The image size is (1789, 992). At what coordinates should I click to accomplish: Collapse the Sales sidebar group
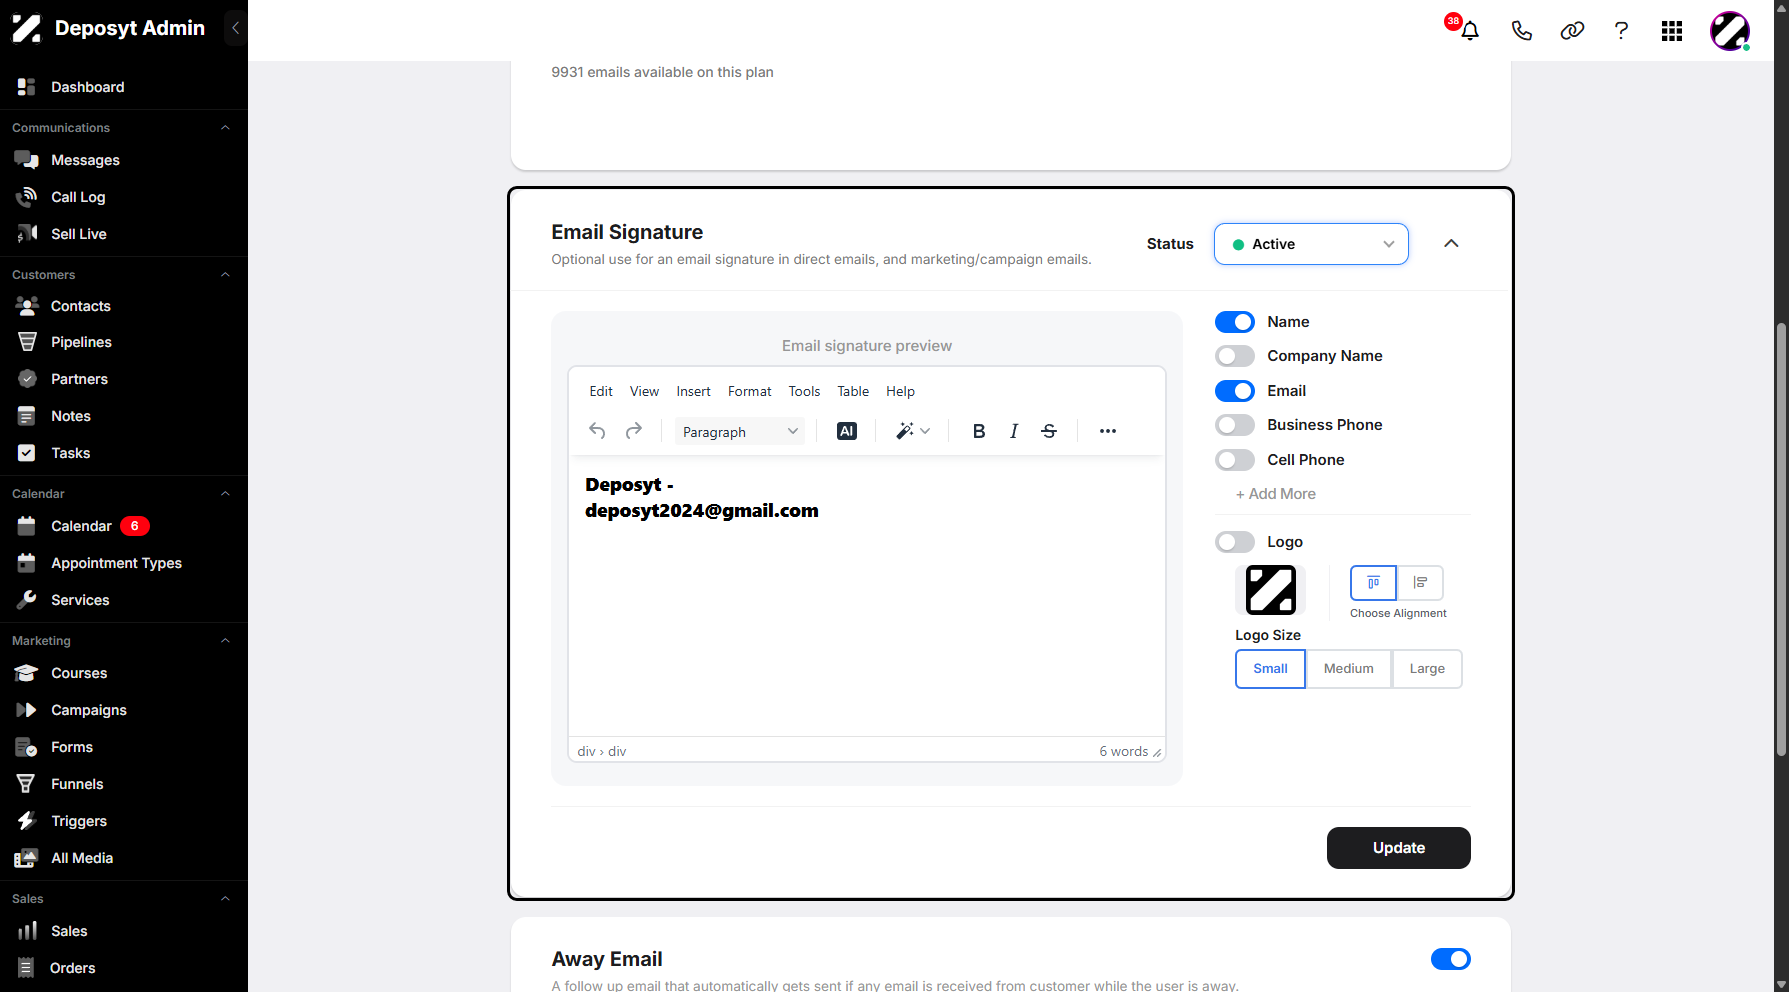(225, 899)
